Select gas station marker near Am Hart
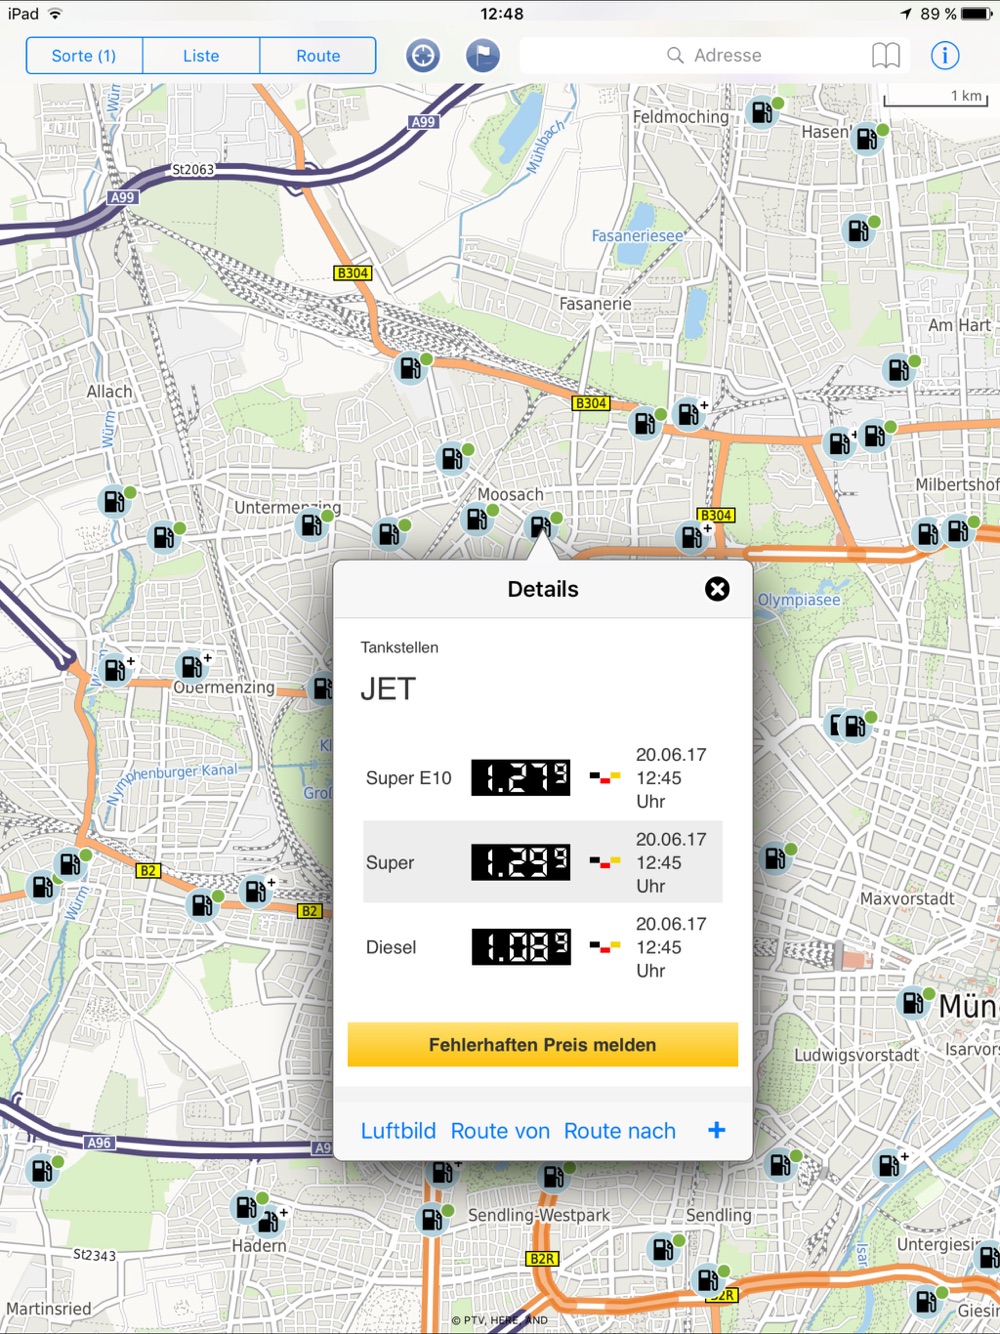Viewport: 1000px width, 1334px height. (x=899, y=371)
